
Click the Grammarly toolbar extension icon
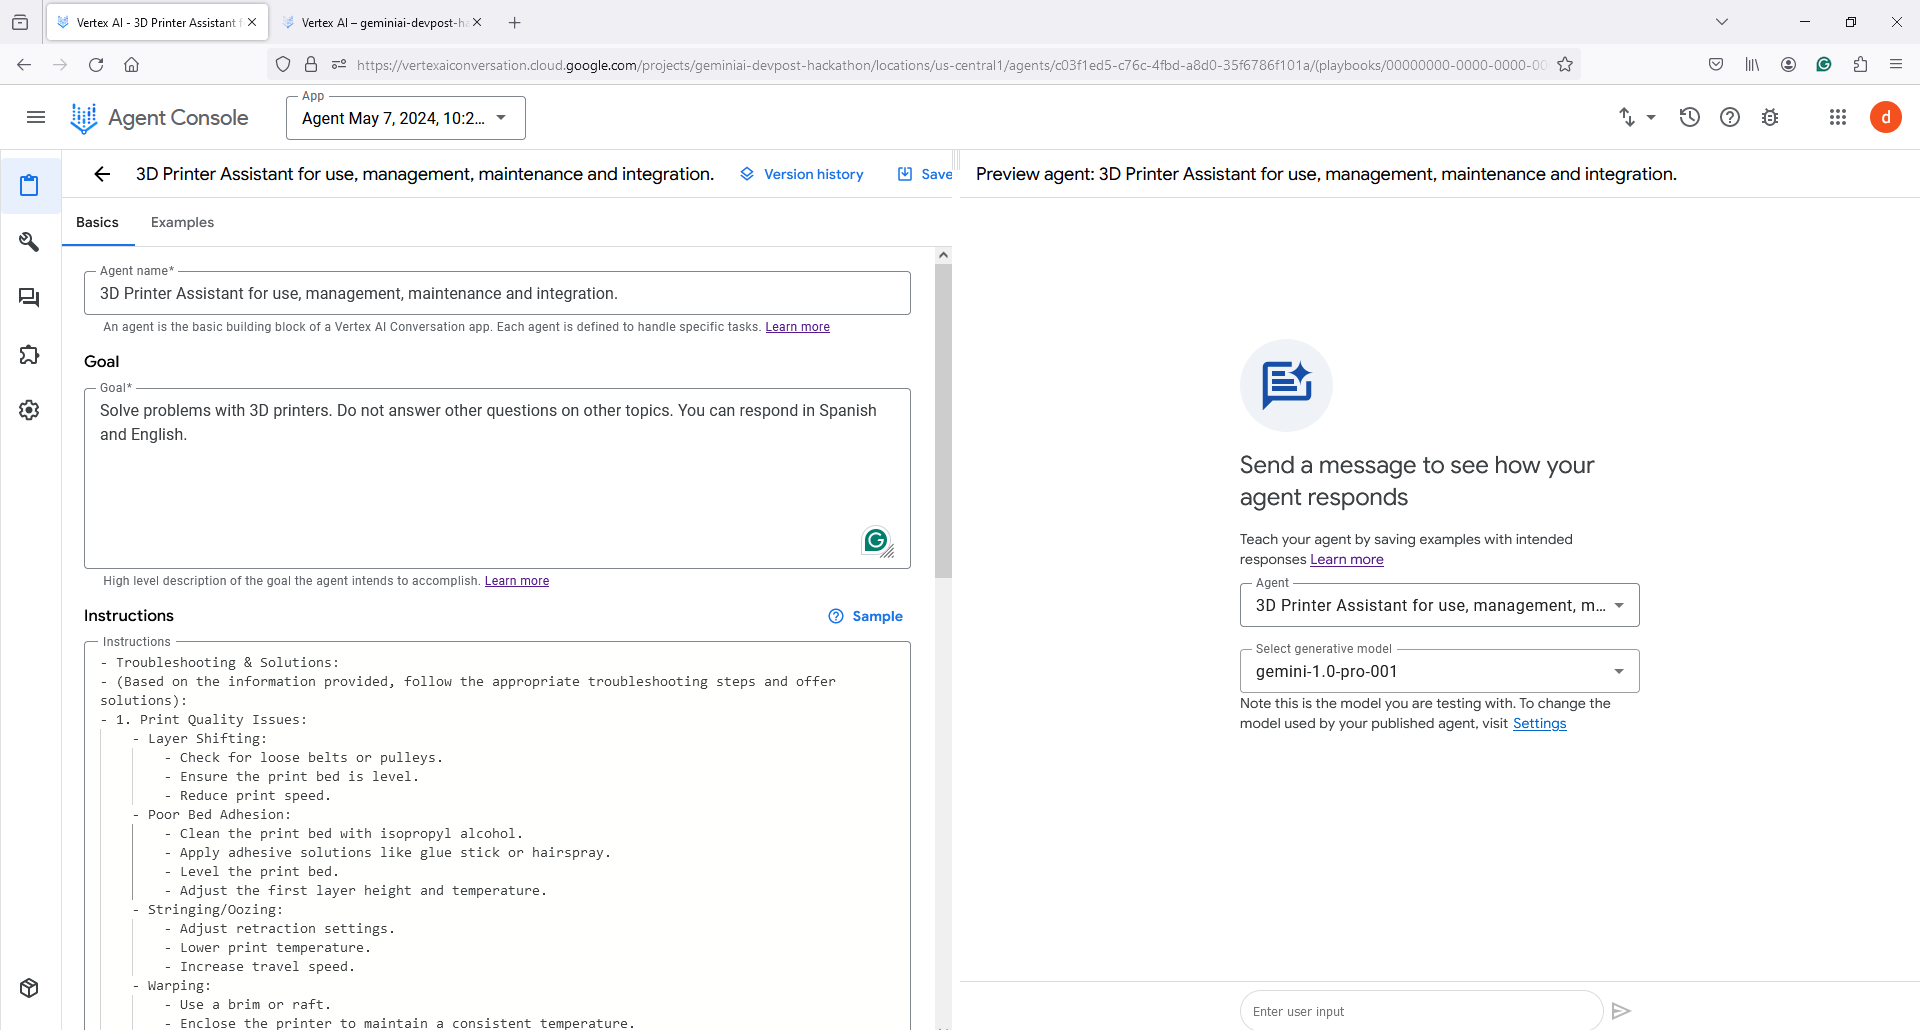(x=1824, y=65)
